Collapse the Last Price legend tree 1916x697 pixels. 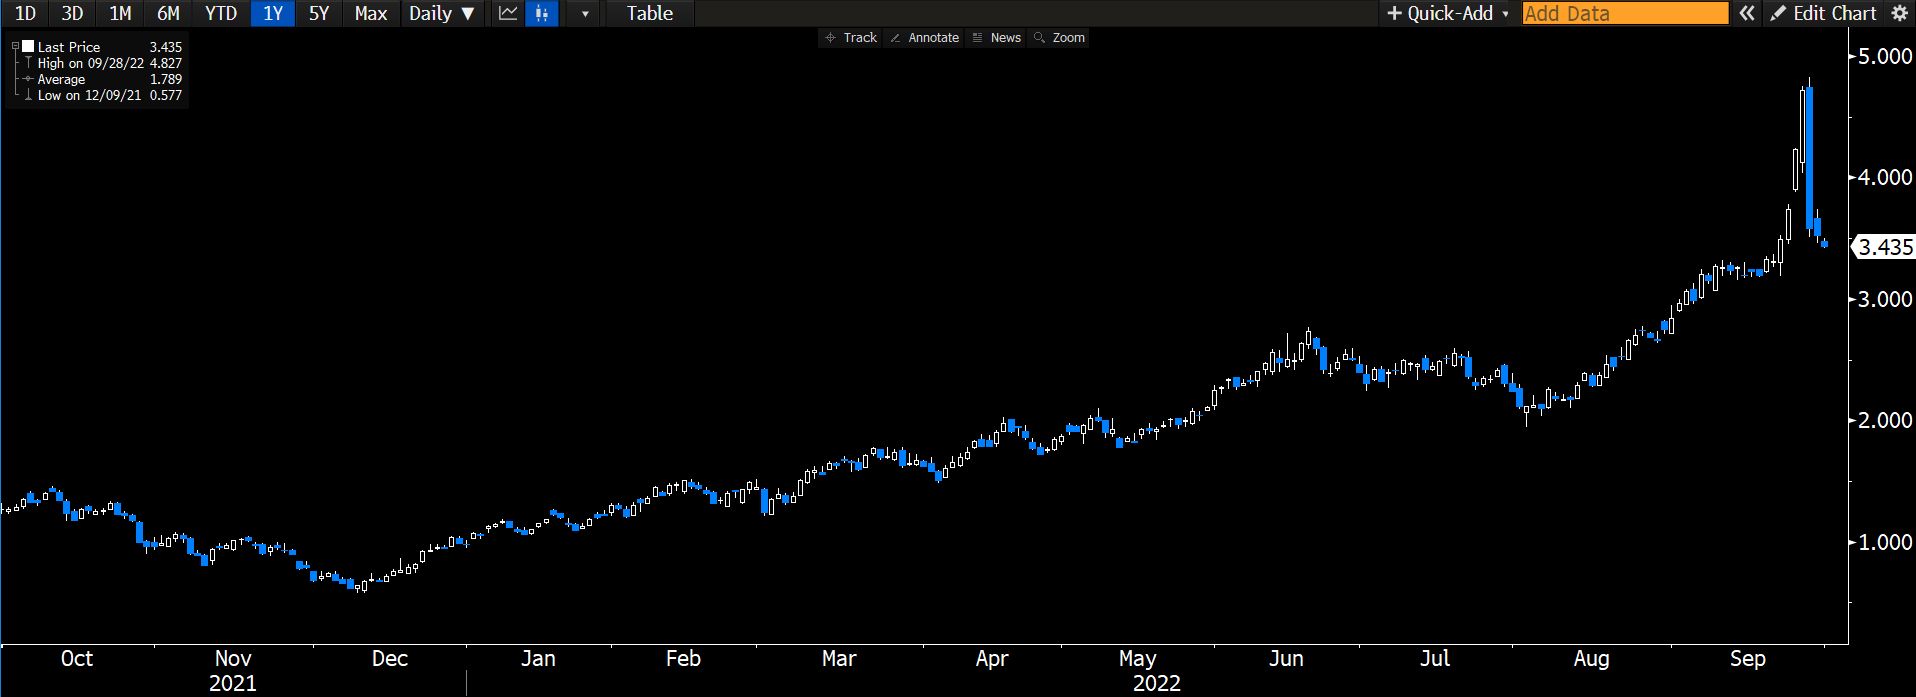pyautogui.click(x=15, y=46)
